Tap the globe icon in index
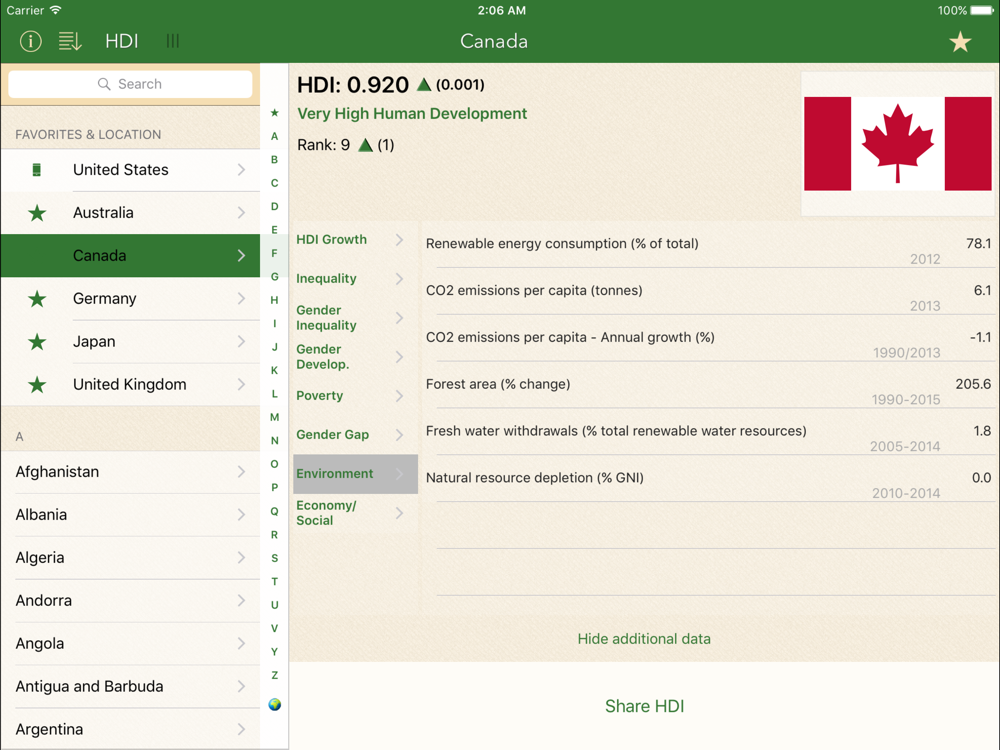 click(275, 704)
